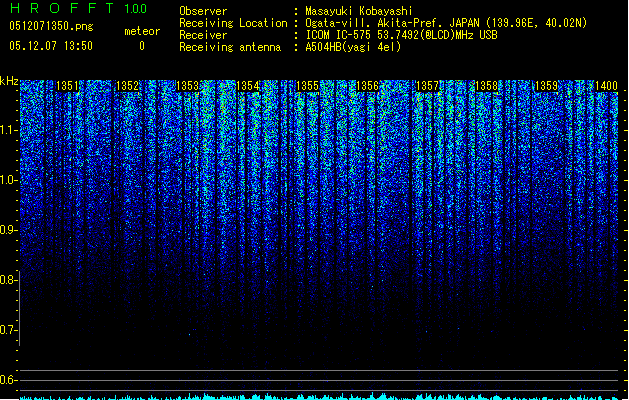
Task: Click the cyan signal level graph at bottom
Action: (x=319, y=397)
